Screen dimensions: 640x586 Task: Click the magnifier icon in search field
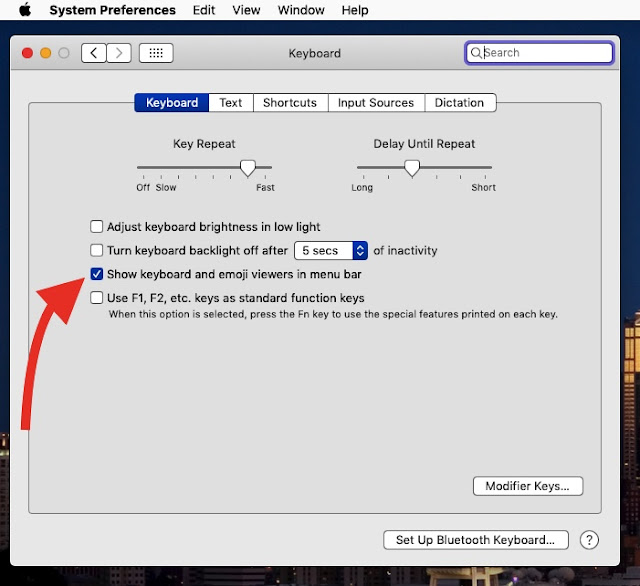pyautogui.click(x=476, y=53)
